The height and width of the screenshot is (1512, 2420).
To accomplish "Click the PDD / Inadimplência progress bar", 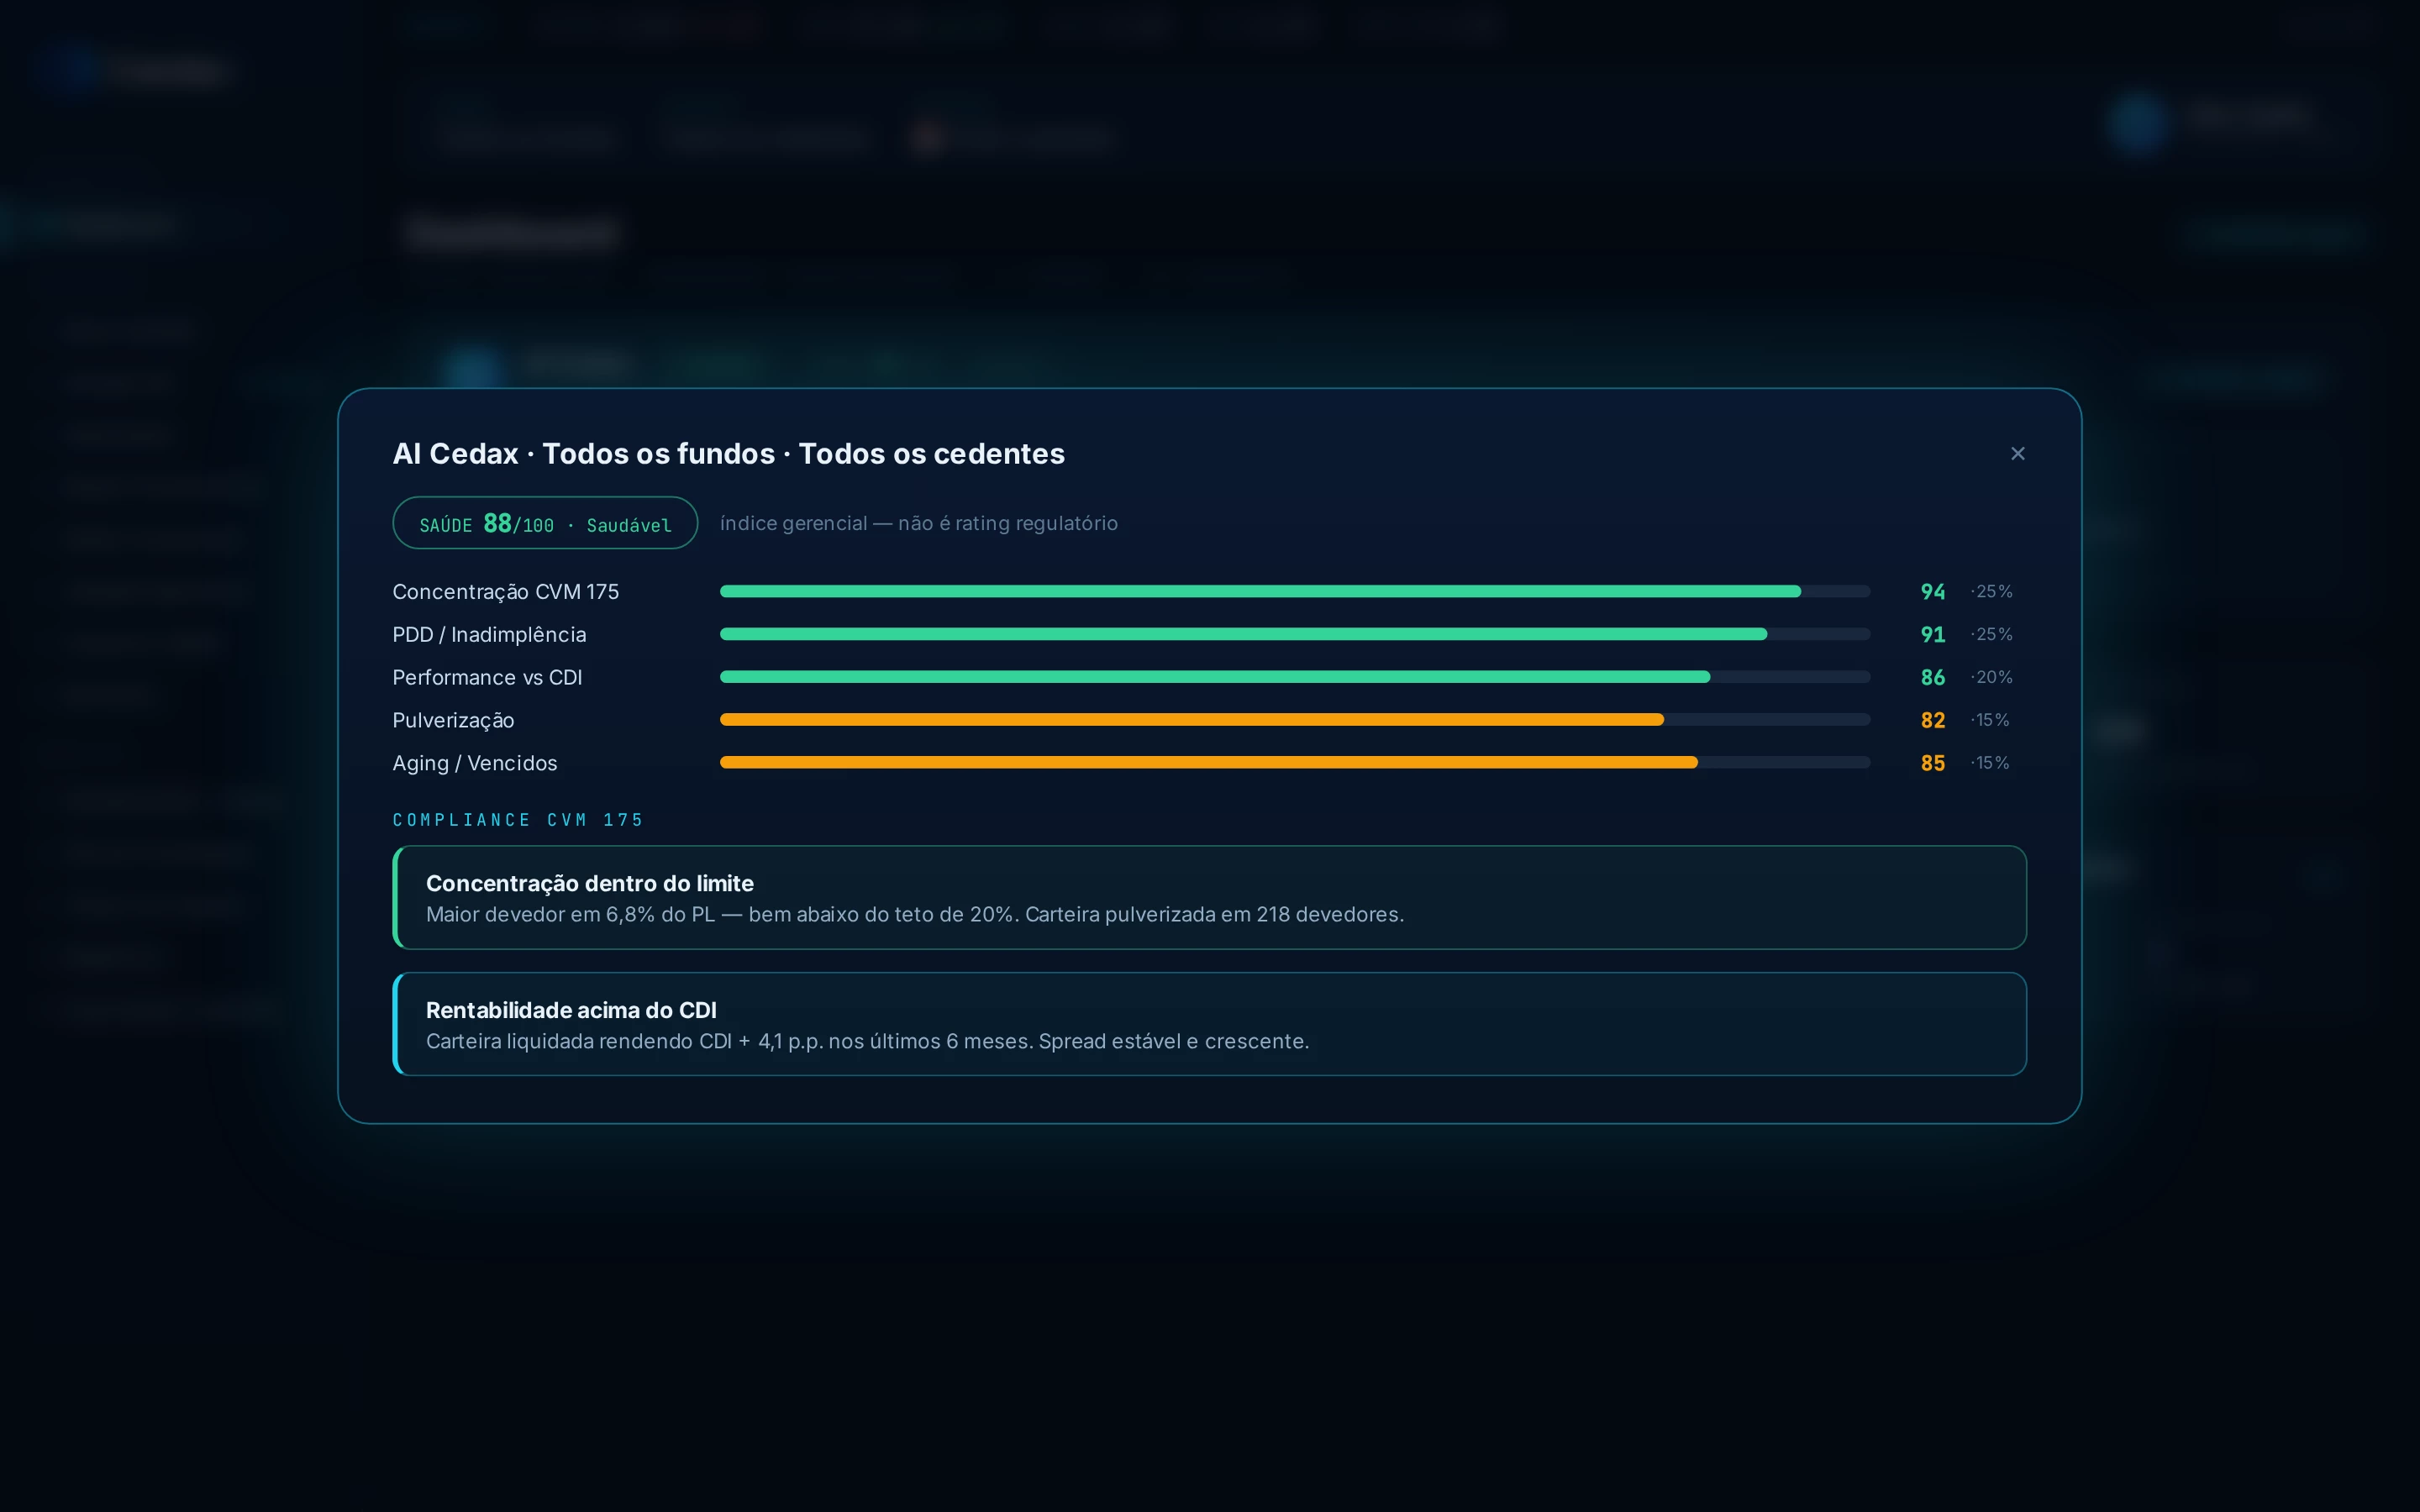I will [1295, 634].
